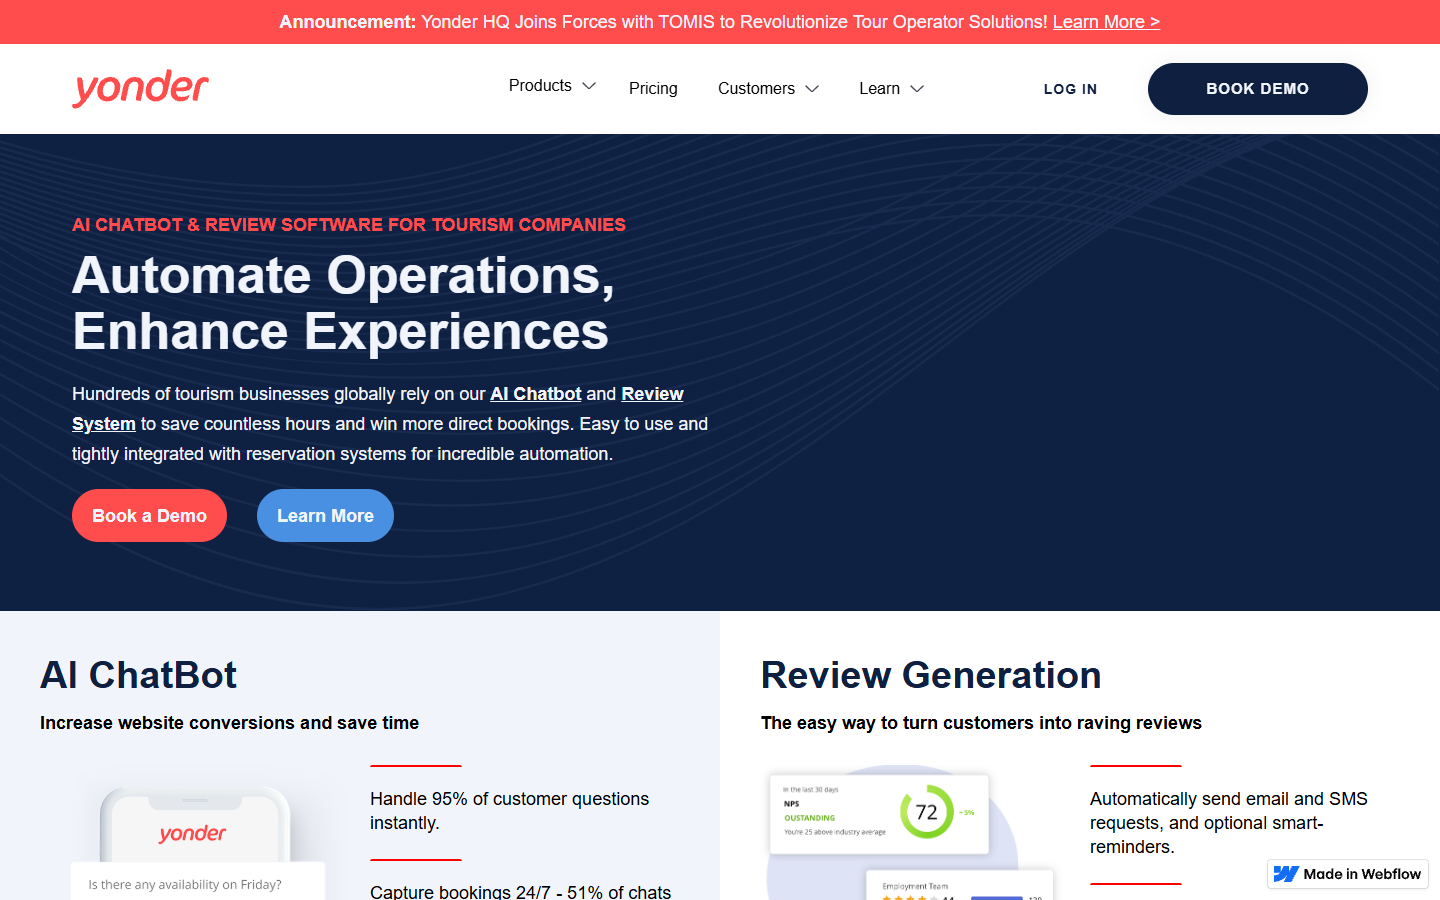Click the red Book a Demo button

(x=149, y=516)
